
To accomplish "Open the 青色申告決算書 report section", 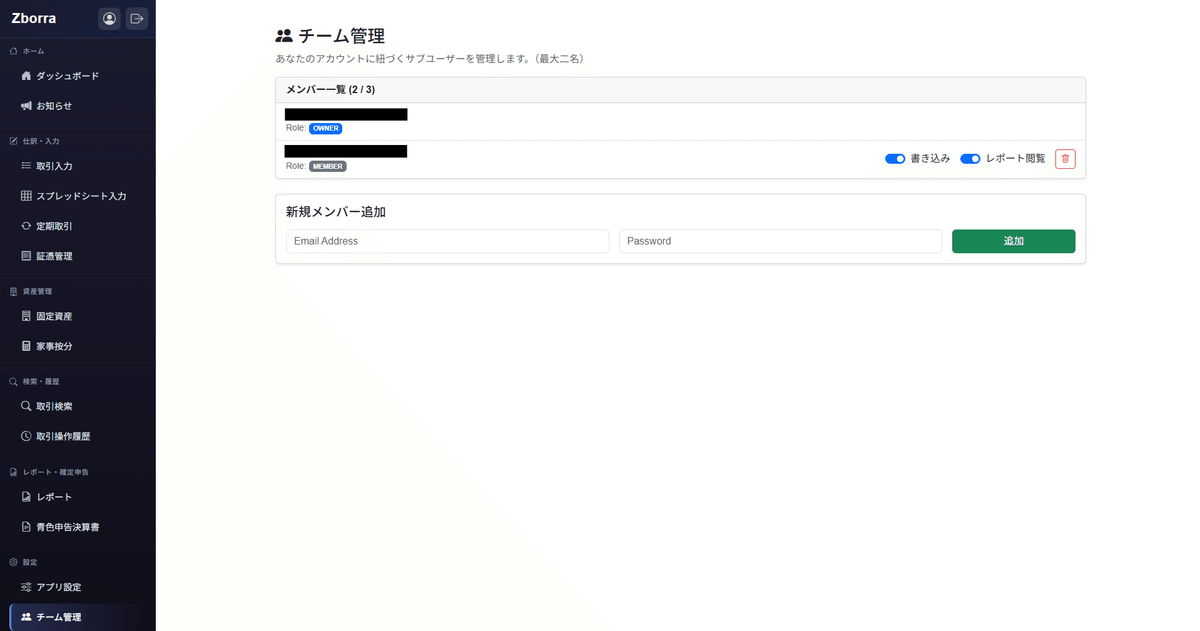I will click(x=68, y=526).
